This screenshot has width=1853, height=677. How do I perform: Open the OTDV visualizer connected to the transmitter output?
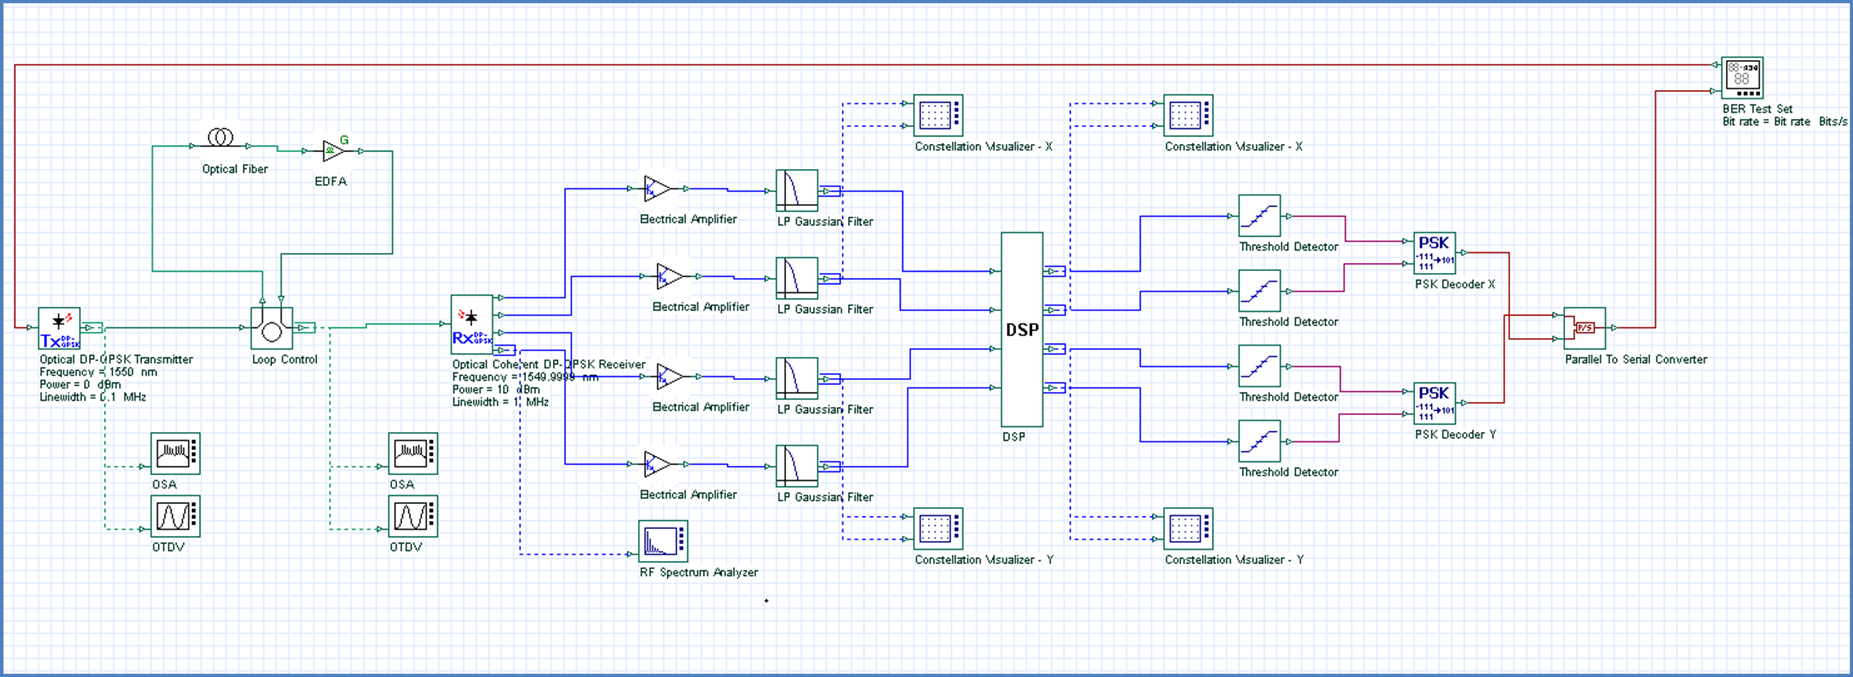click(x=175, y=516)
